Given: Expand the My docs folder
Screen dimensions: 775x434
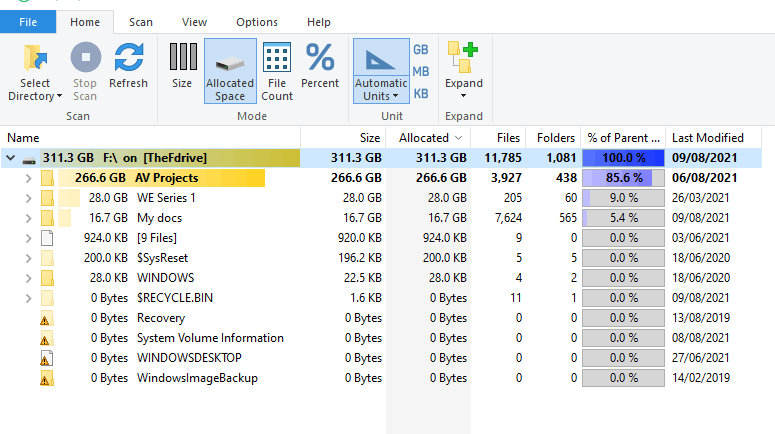Looking at the screenshot, I should [29, 218].
